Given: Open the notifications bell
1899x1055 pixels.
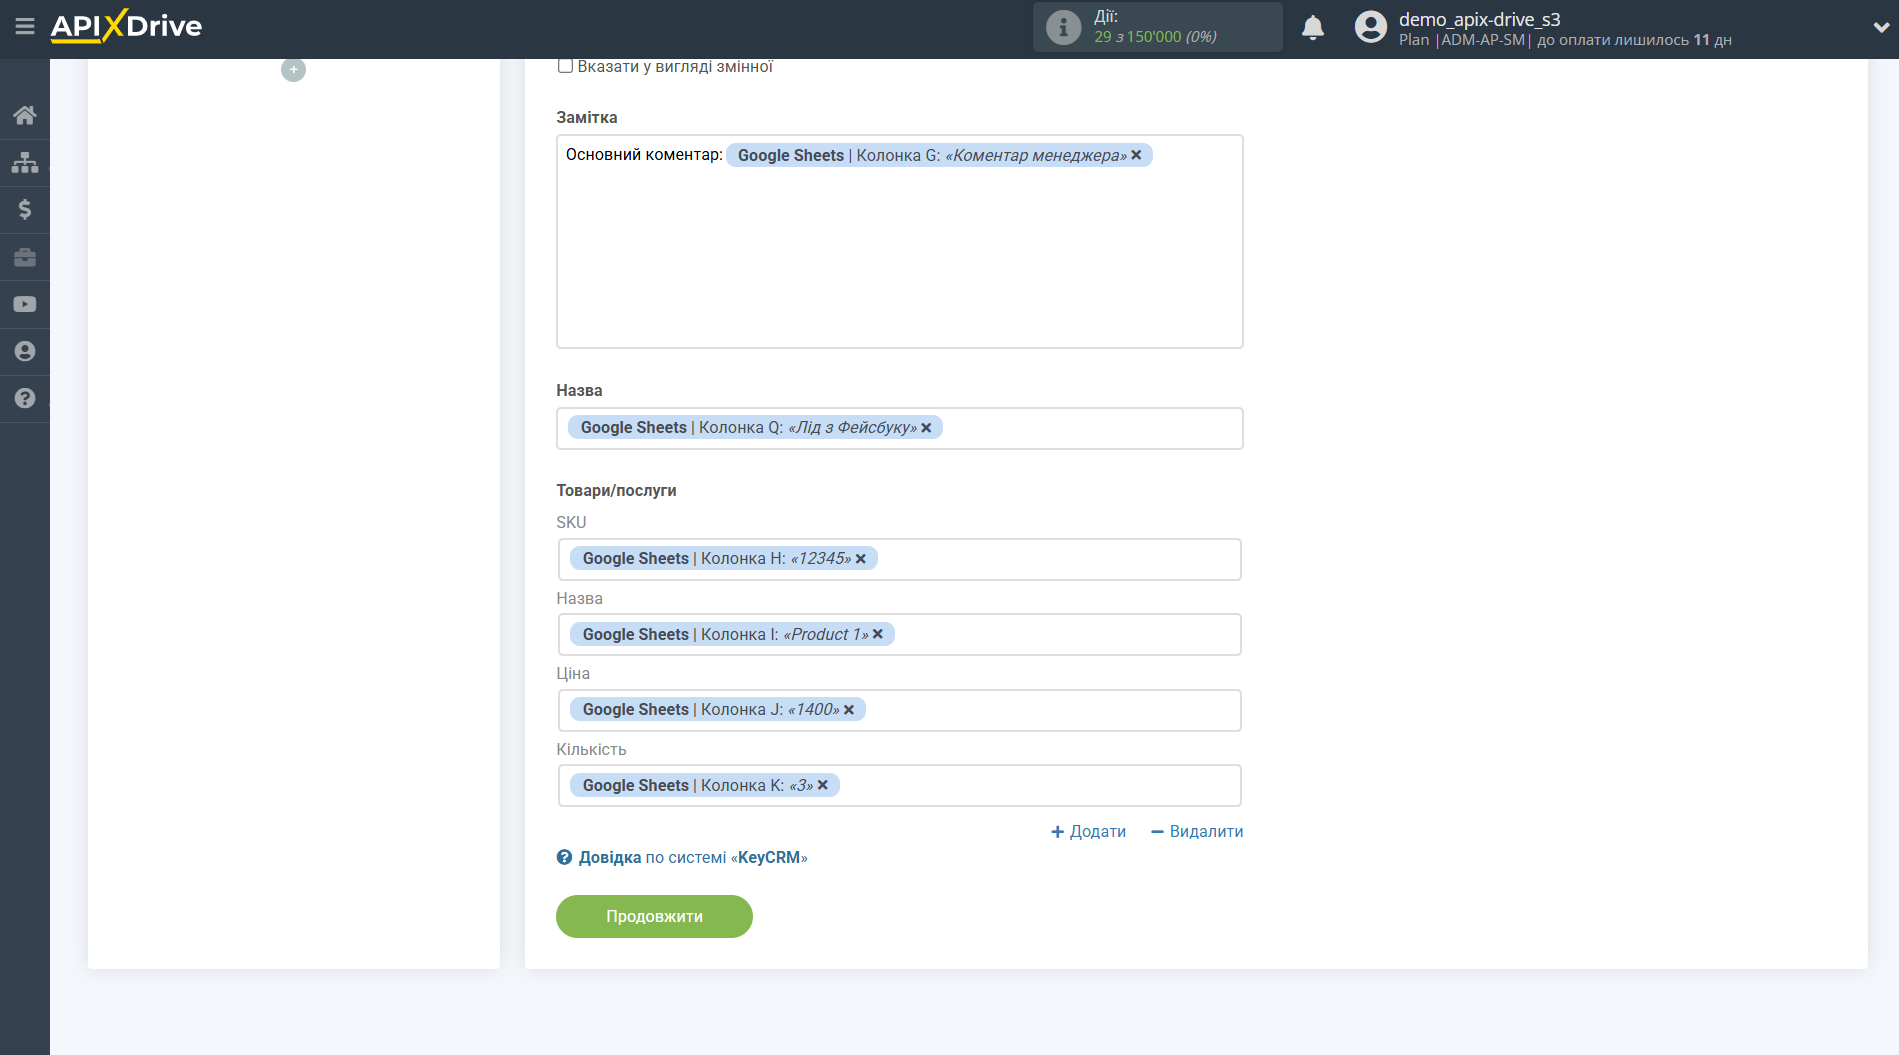Looking at the screenshot, I should (x=1313, y=27).
